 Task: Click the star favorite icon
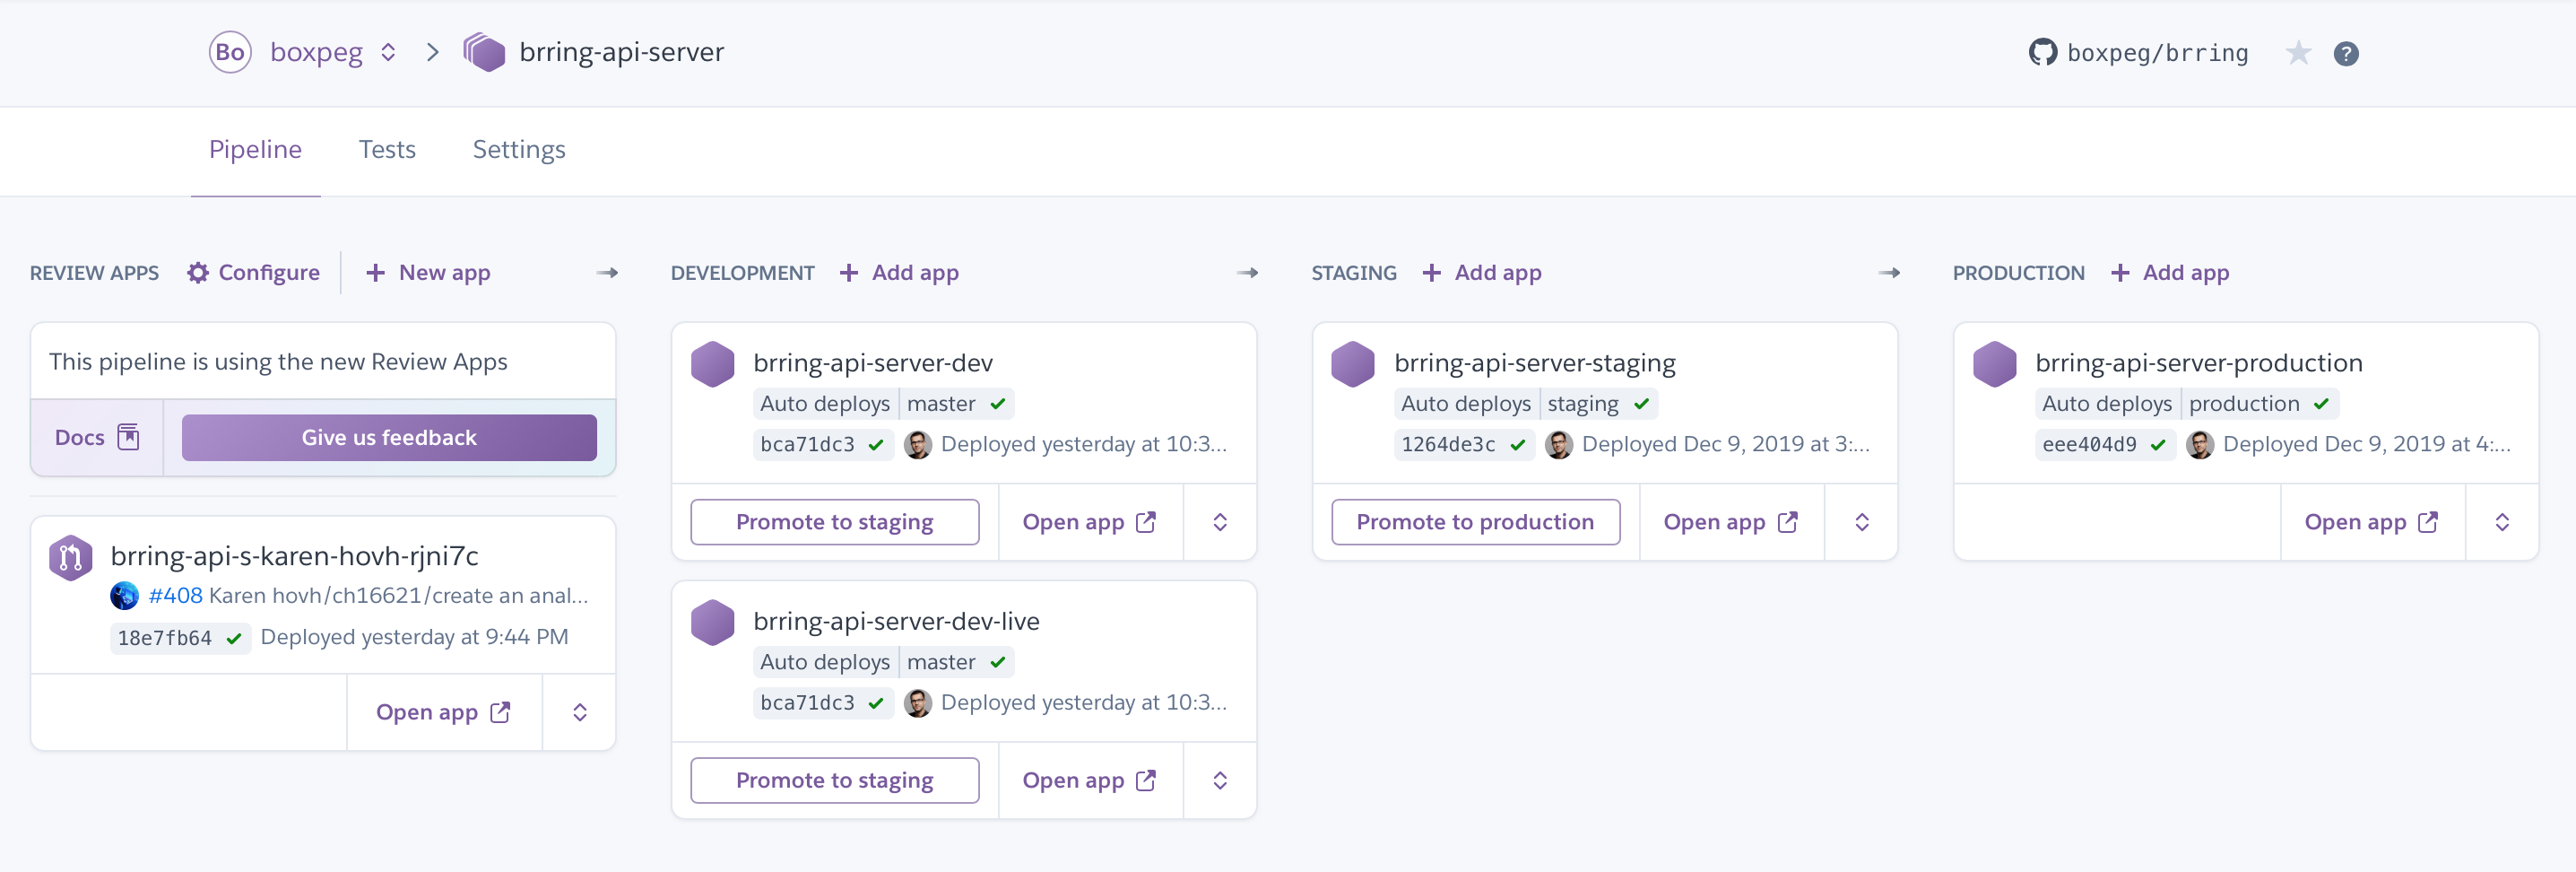pyautogui.click(x=2298, y=53)
